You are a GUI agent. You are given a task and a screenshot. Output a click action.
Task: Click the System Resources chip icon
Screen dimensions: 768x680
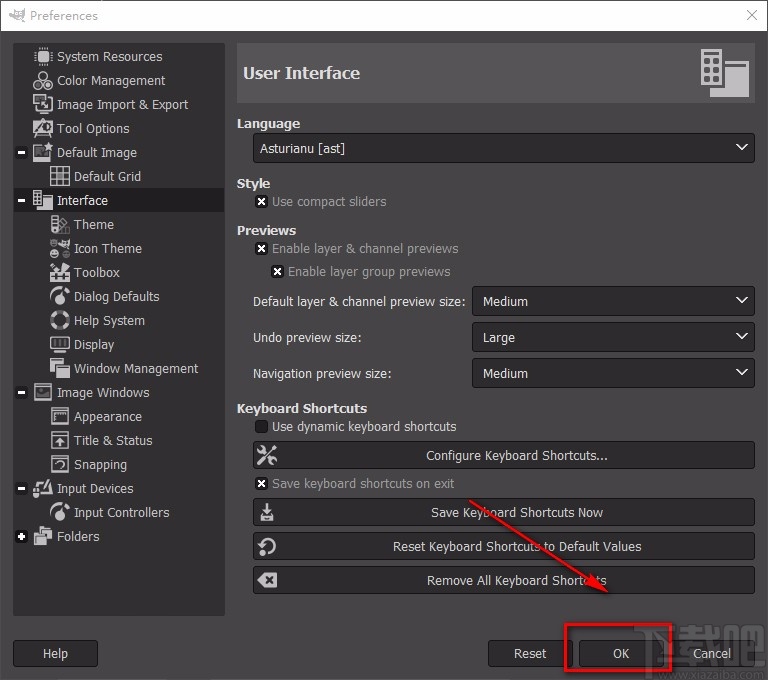(x=42, y=57)
